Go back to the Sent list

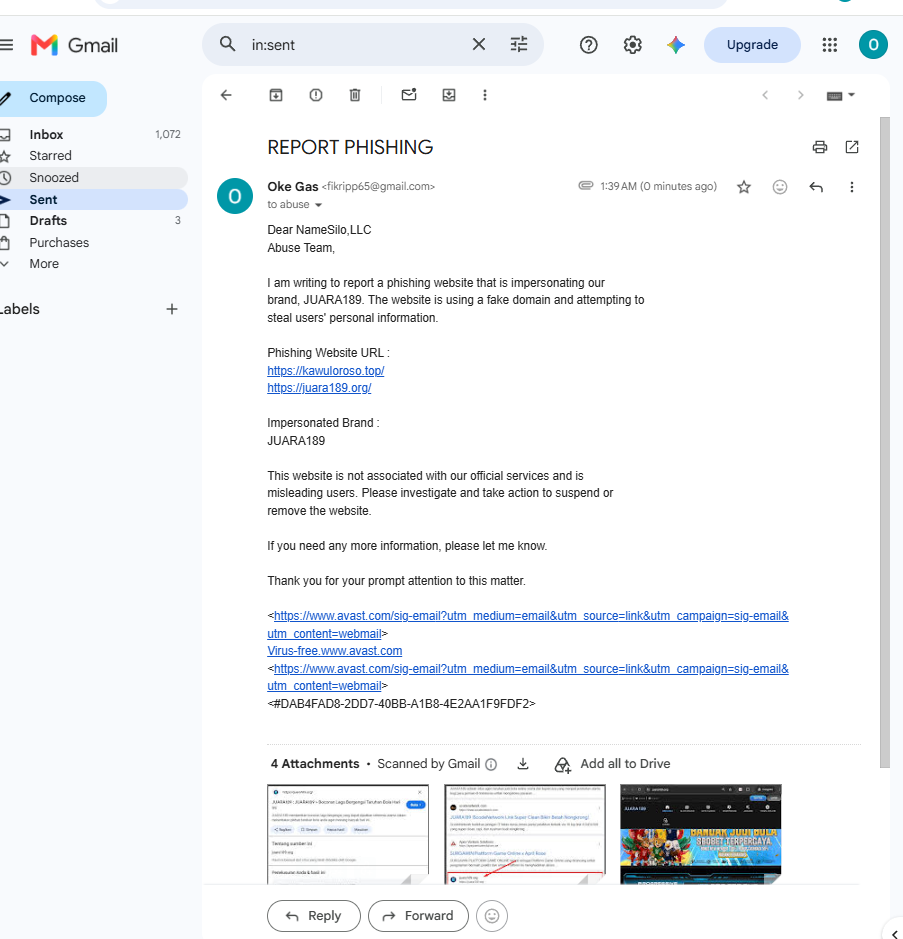226,95
